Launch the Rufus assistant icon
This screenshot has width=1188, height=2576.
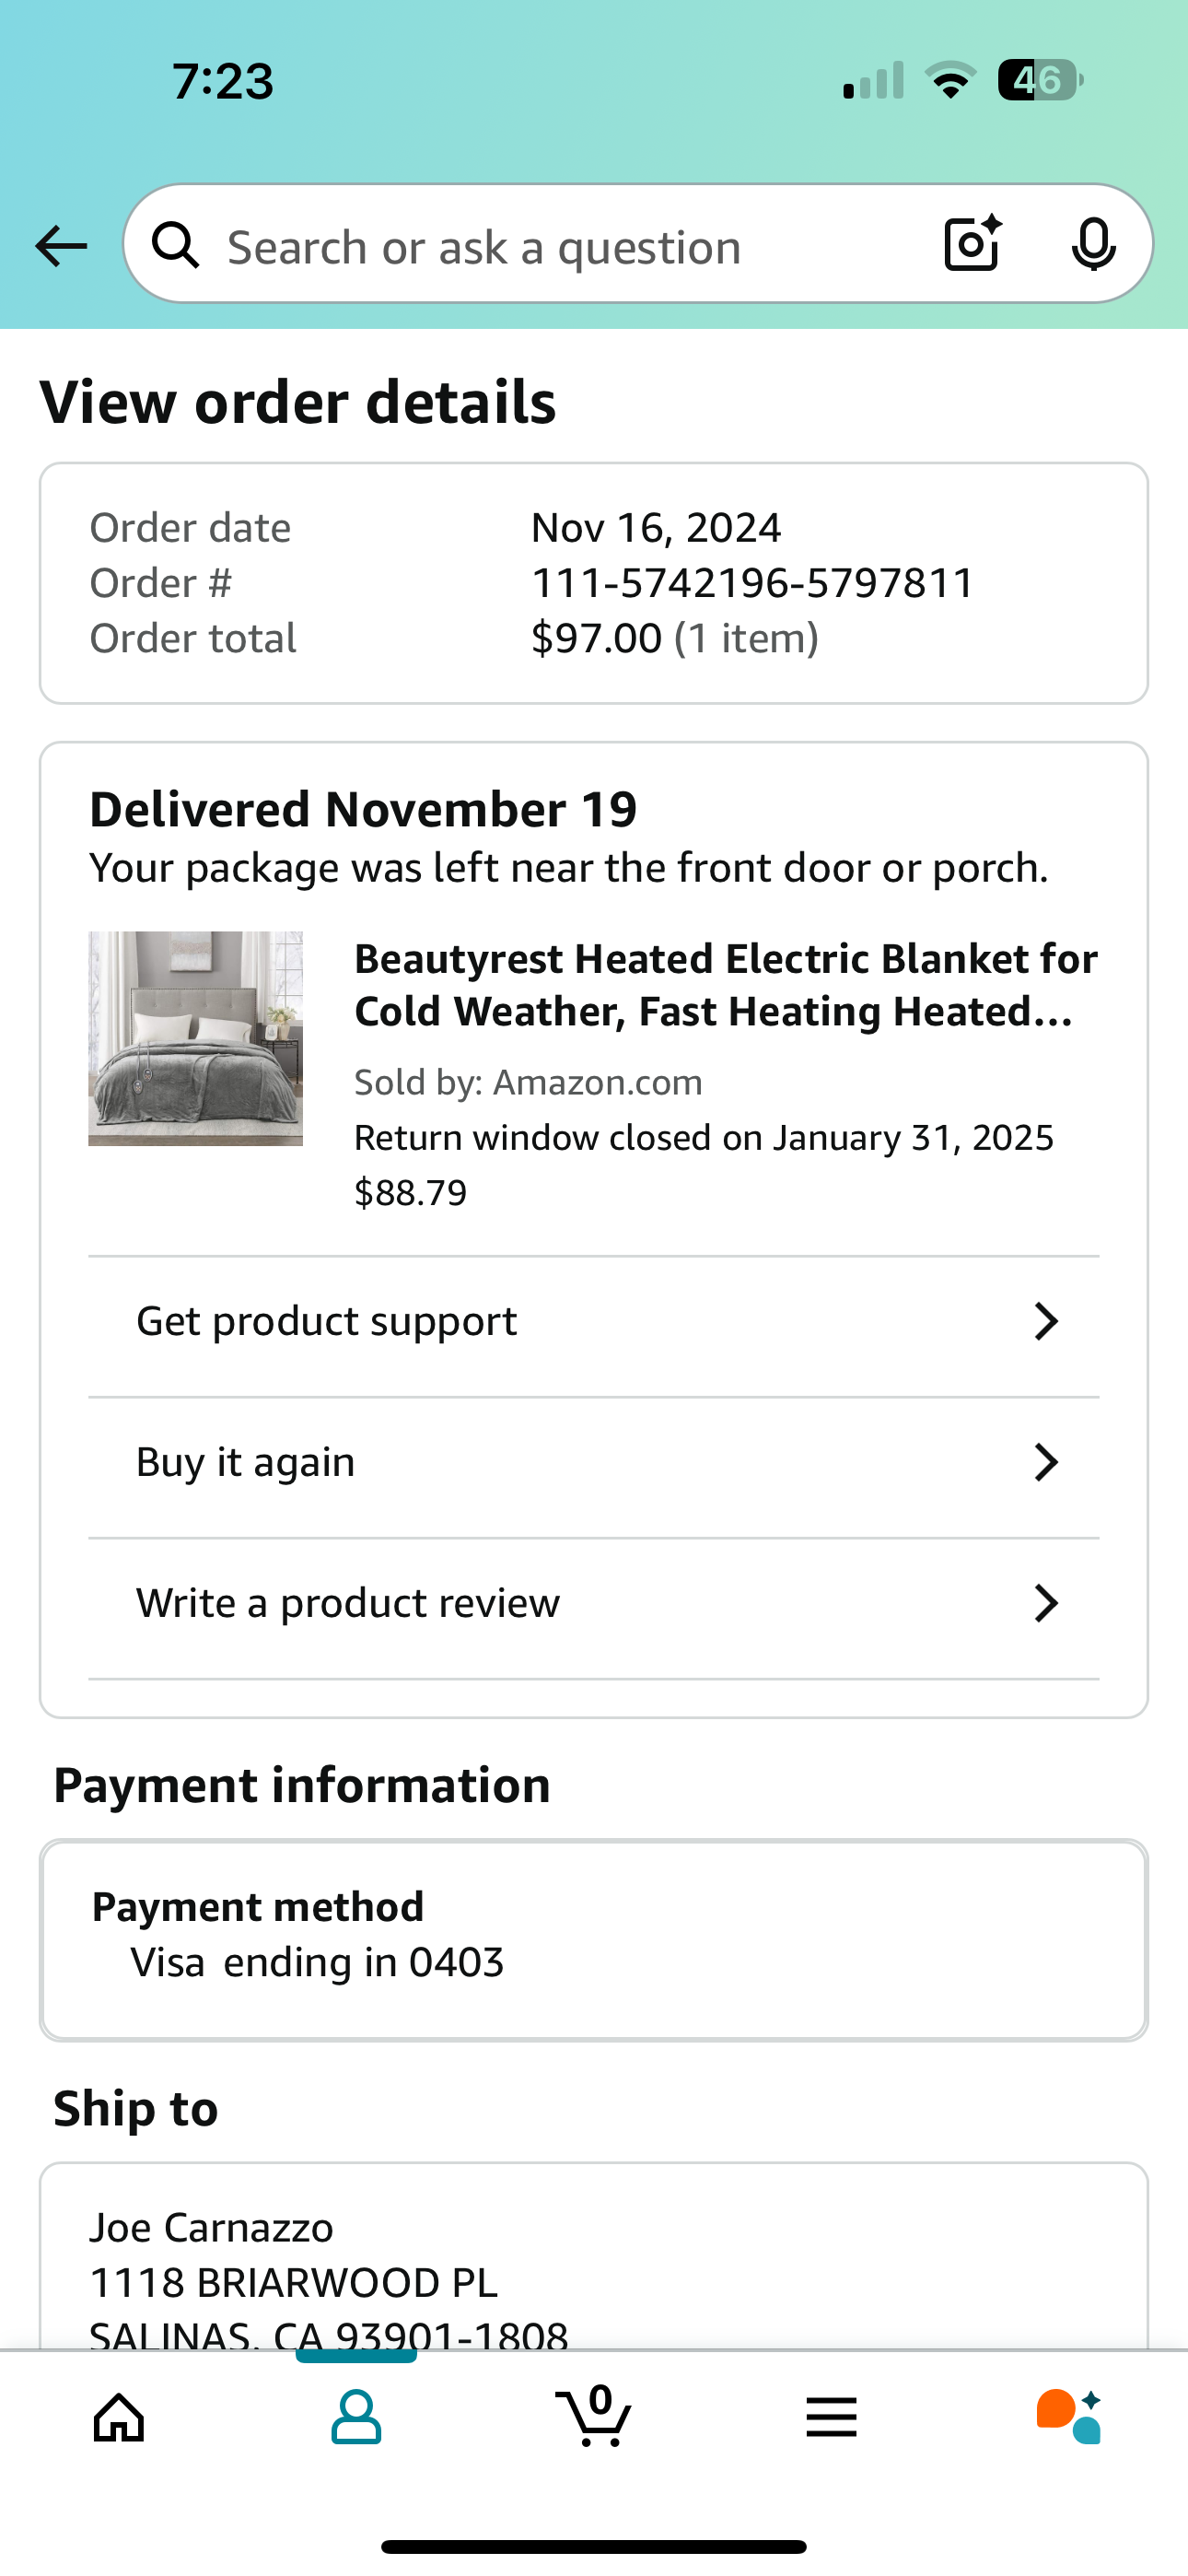pyautogui.click(x=1069, y=2416)
